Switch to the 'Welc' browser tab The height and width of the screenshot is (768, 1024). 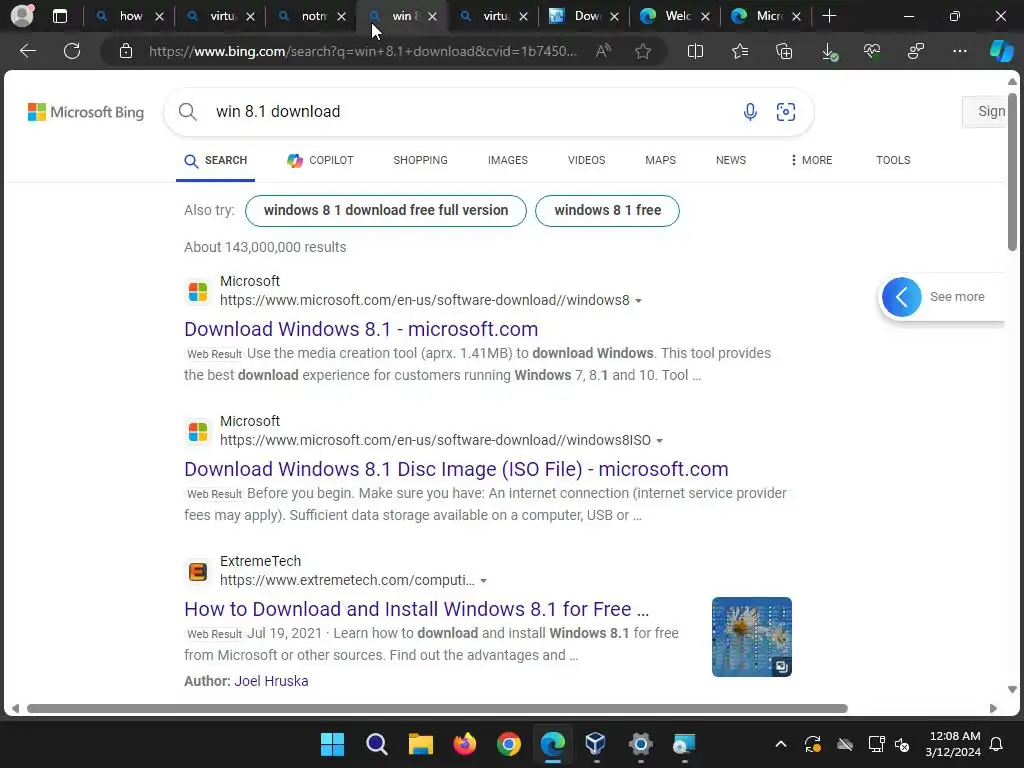[675, 16]
